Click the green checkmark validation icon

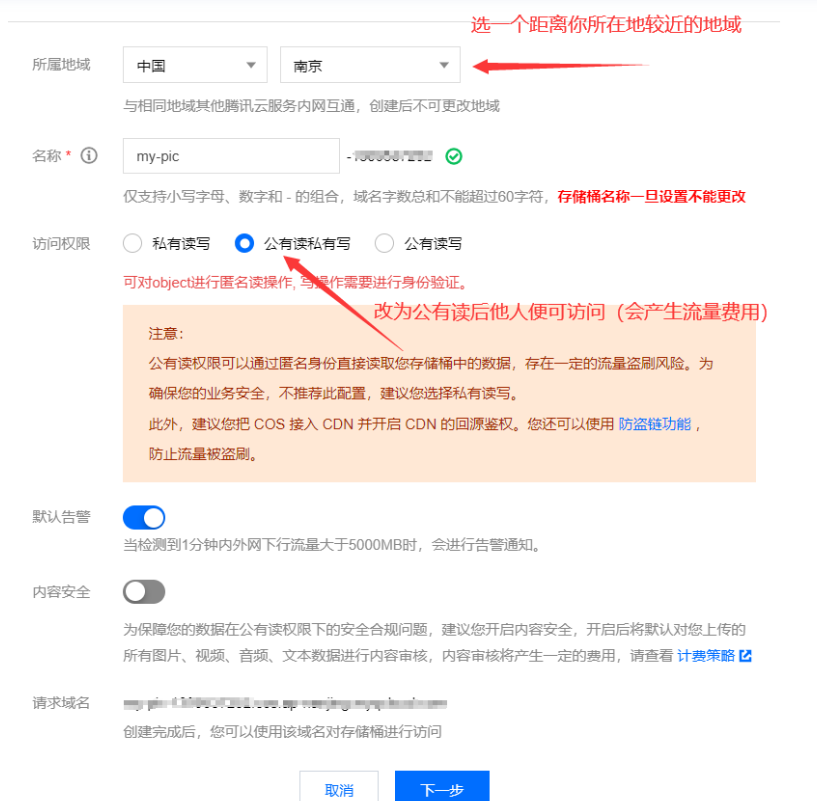point(453,156)
